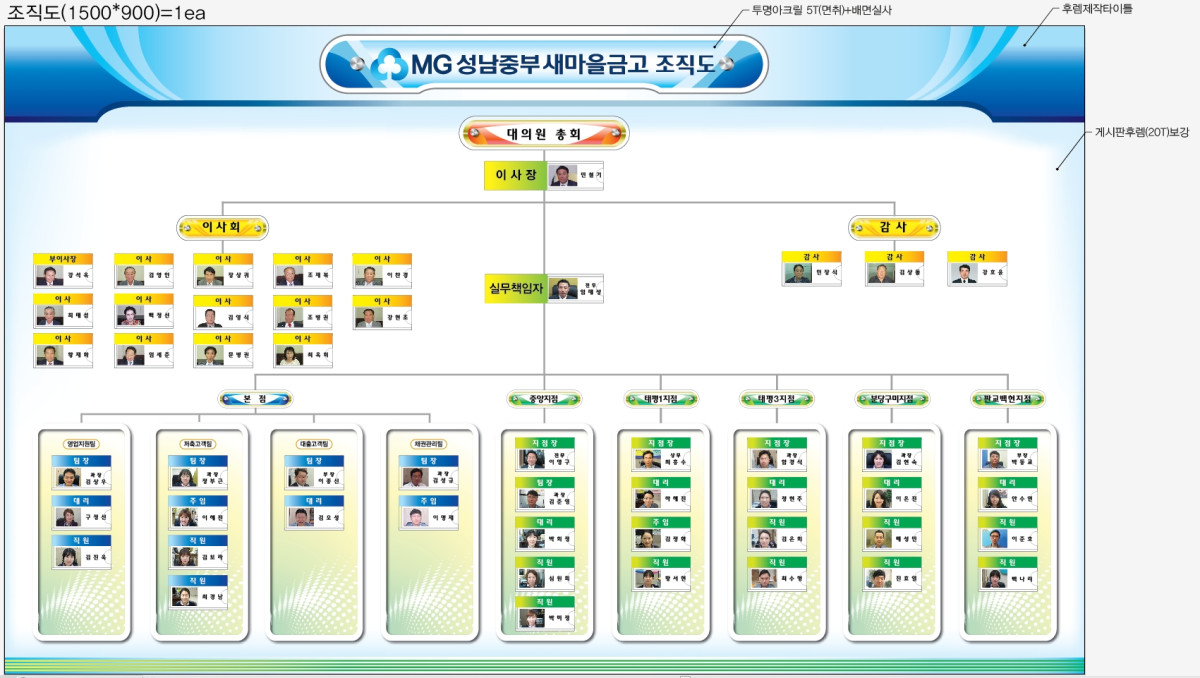Click '팀장' label in 저축고객팀 column
Screen dimensions: 1200x678
pos(198,461)
